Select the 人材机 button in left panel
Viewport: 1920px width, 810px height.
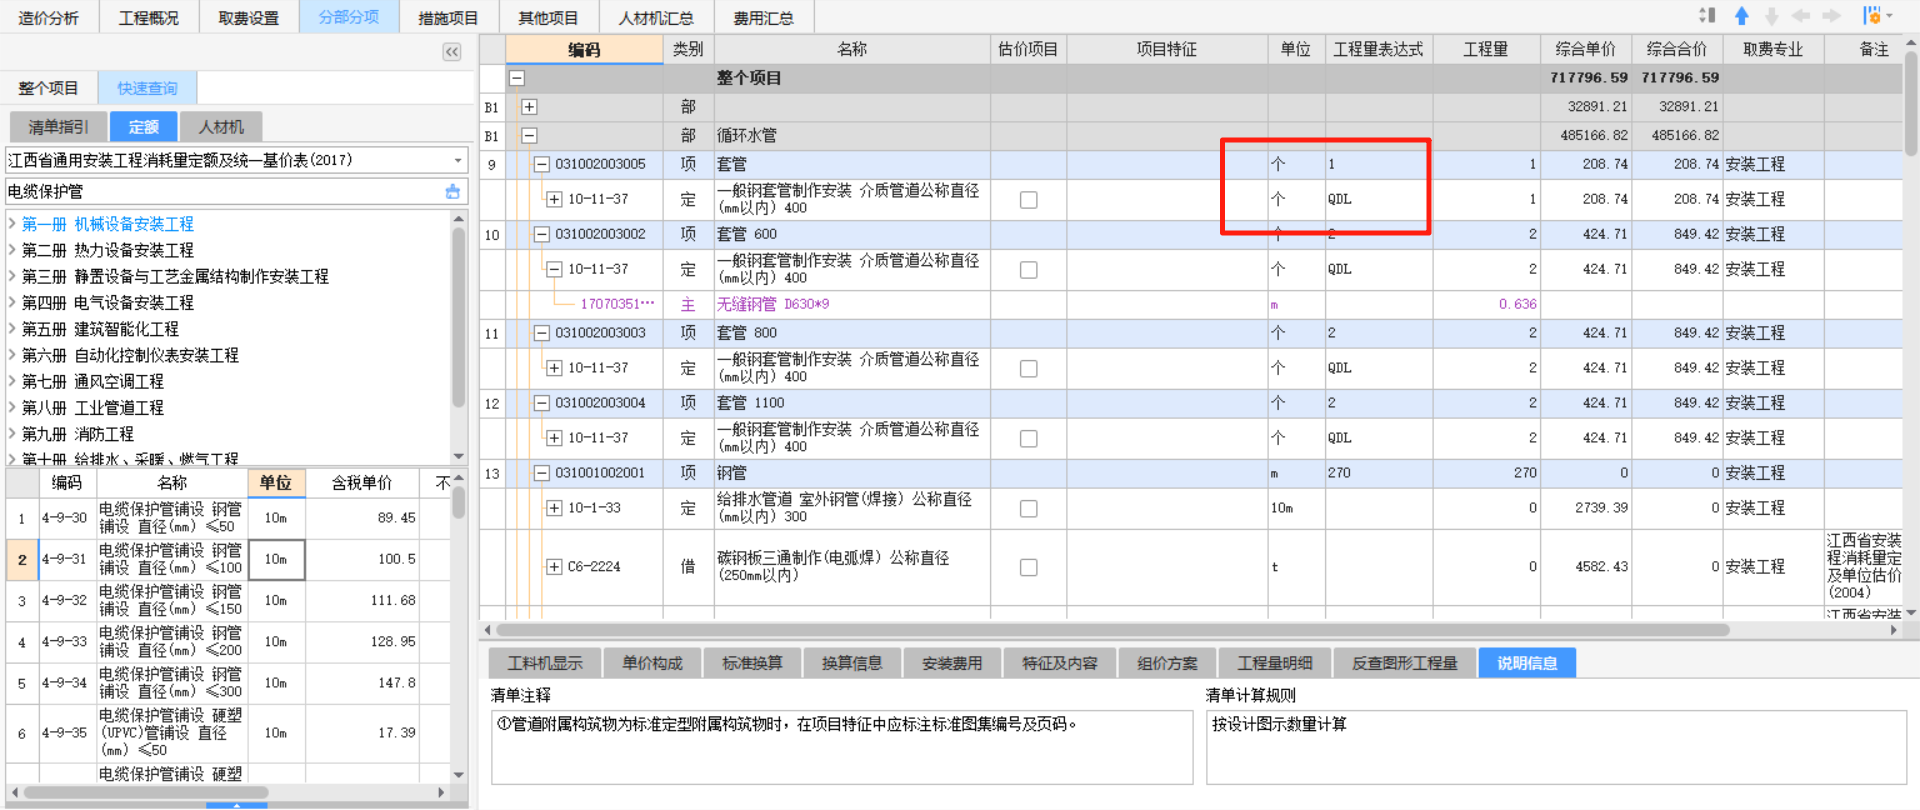tap(221, 127)
